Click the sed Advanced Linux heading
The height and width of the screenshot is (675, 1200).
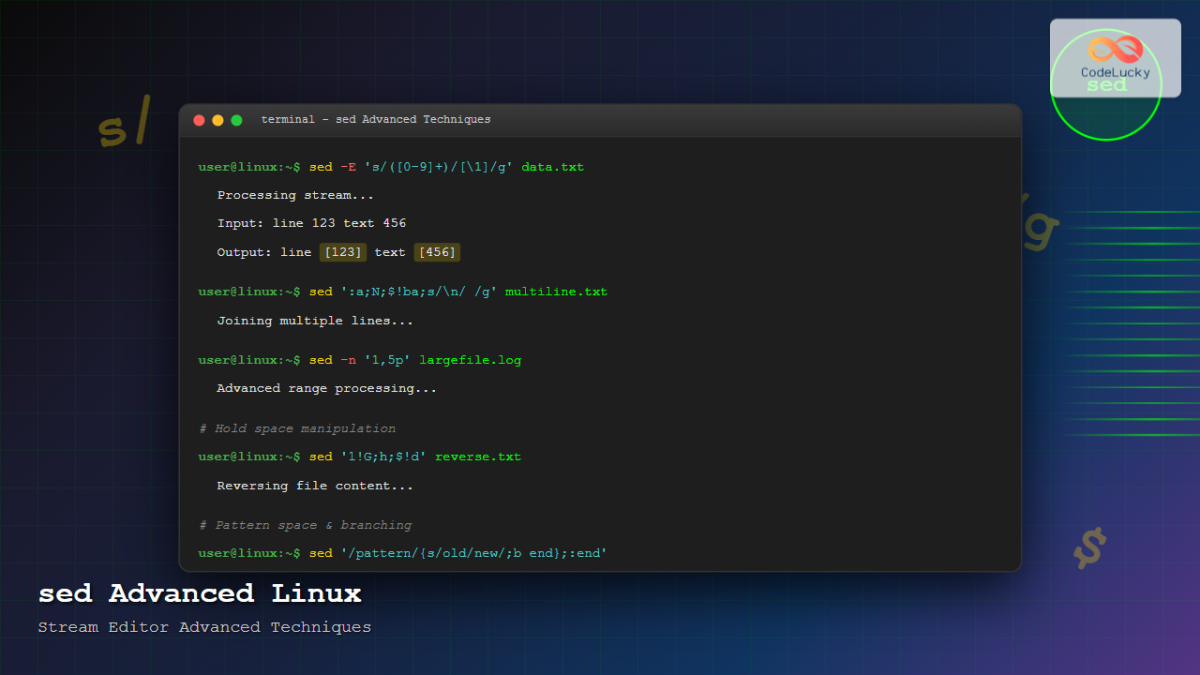pos(198,593)
